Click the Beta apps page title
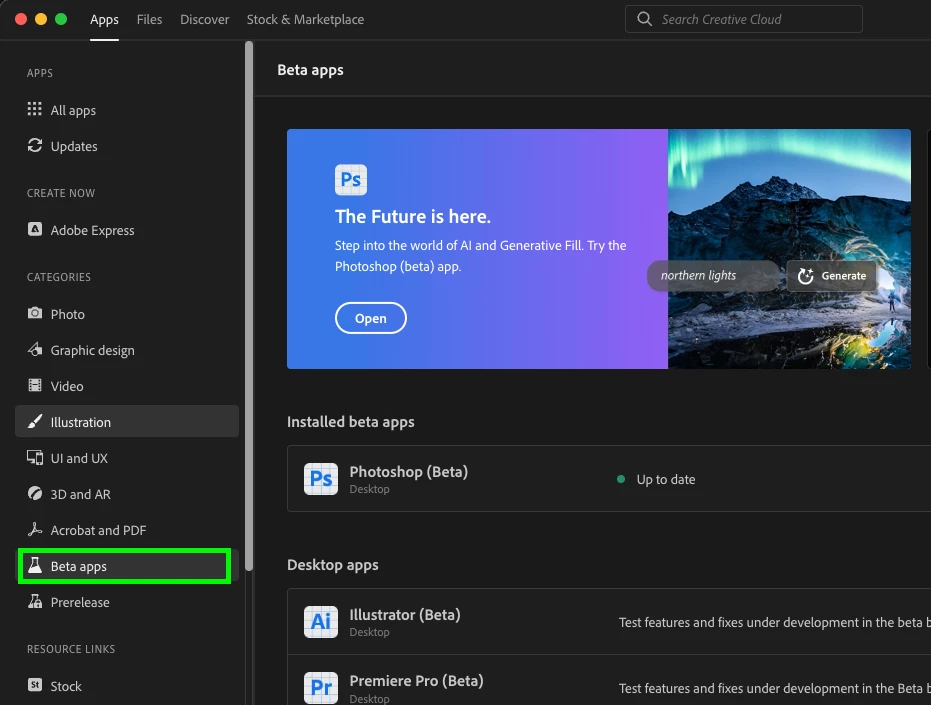This screenshot has height=705, width=931. click(x=310, y=70)
